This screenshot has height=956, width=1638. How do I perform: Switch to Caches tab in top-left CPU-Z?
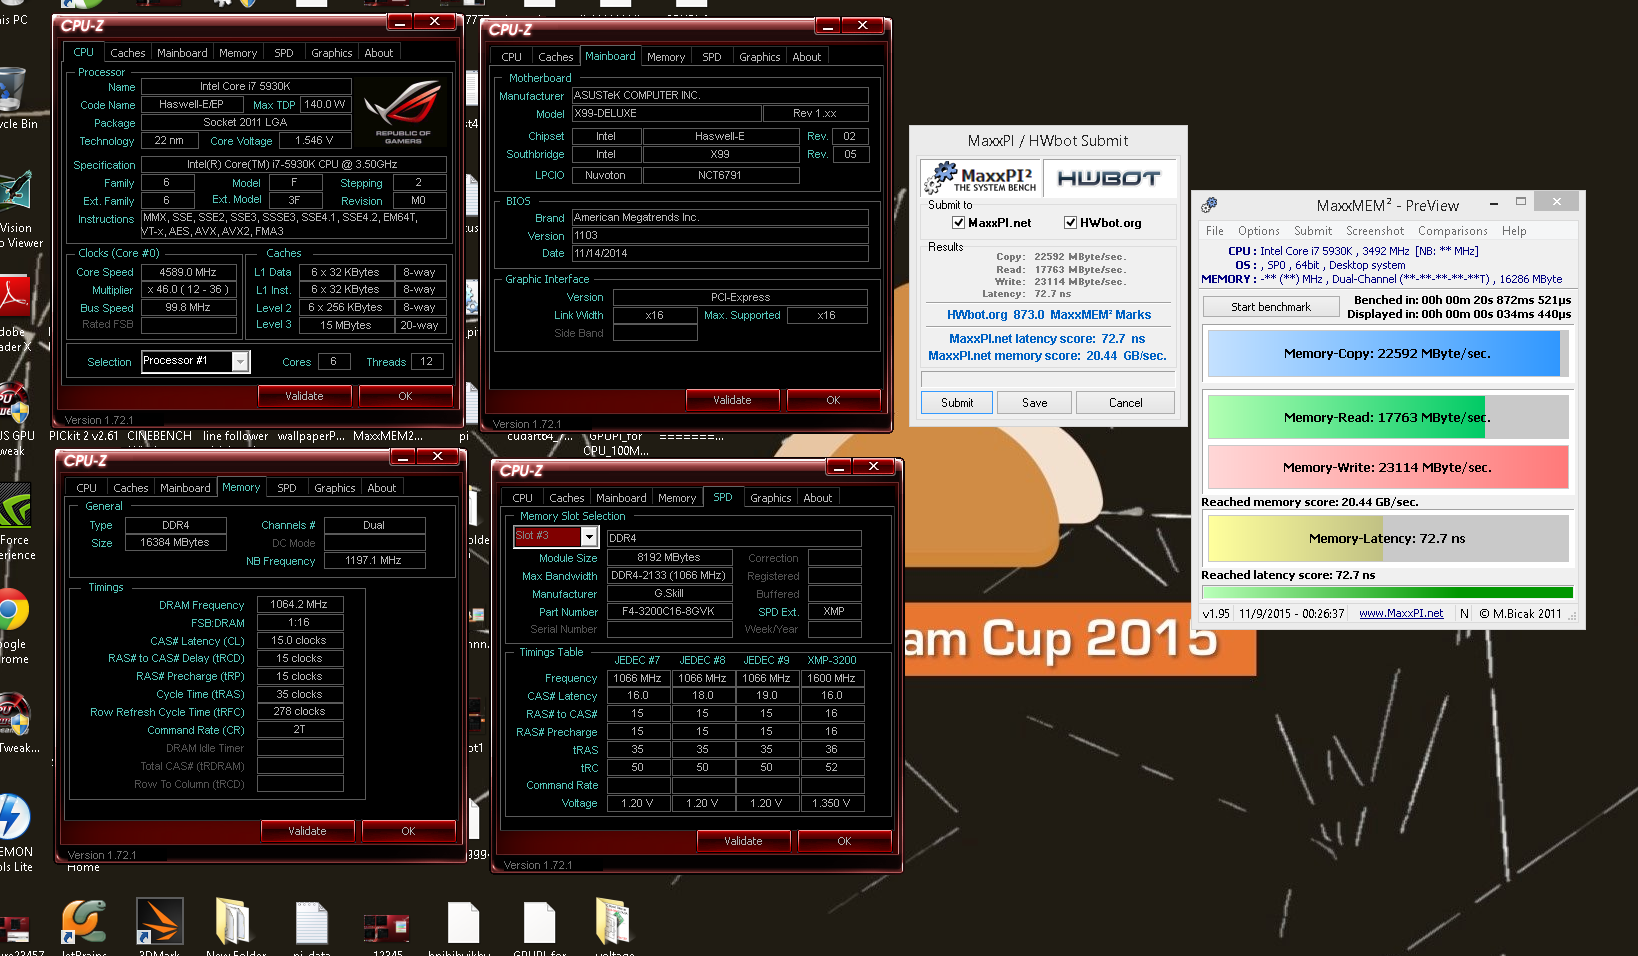127,53
